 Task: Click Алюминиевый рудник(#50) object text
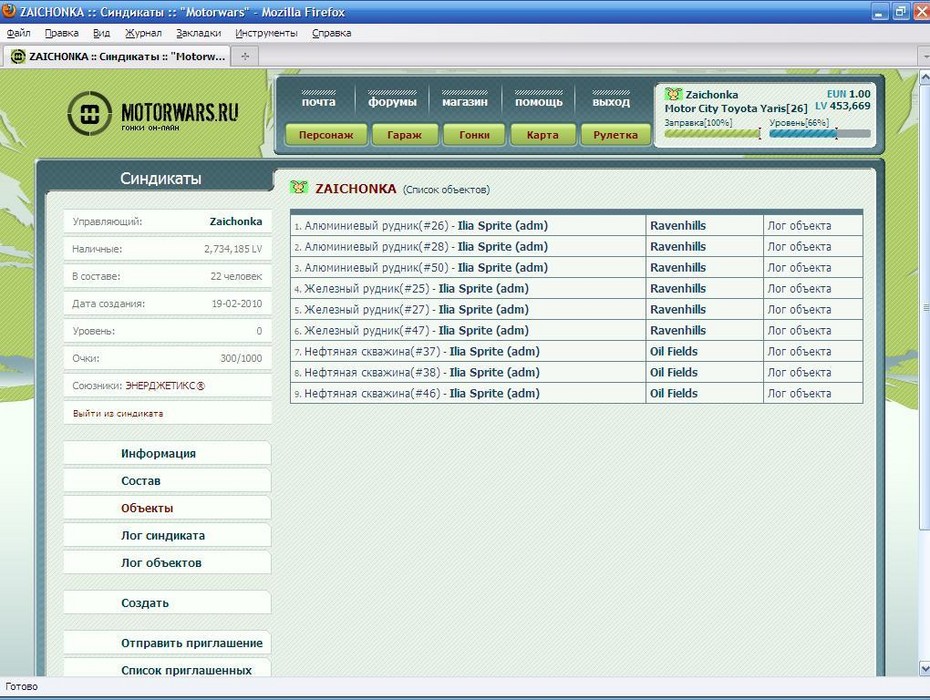tap(376, 268)
